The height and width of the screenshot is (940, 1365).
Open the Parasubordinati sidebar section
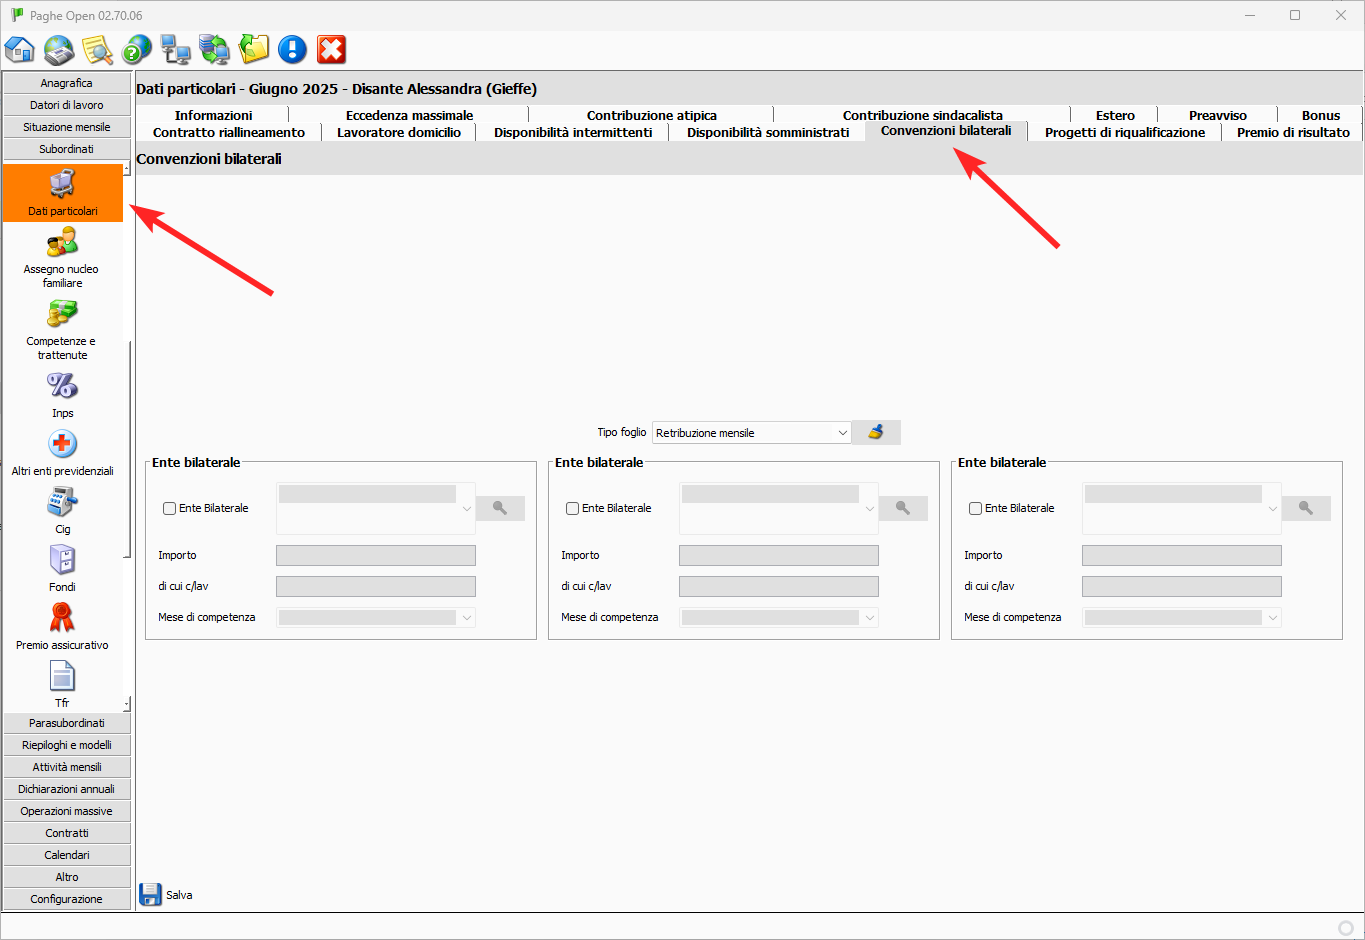(x=67, y=723)
